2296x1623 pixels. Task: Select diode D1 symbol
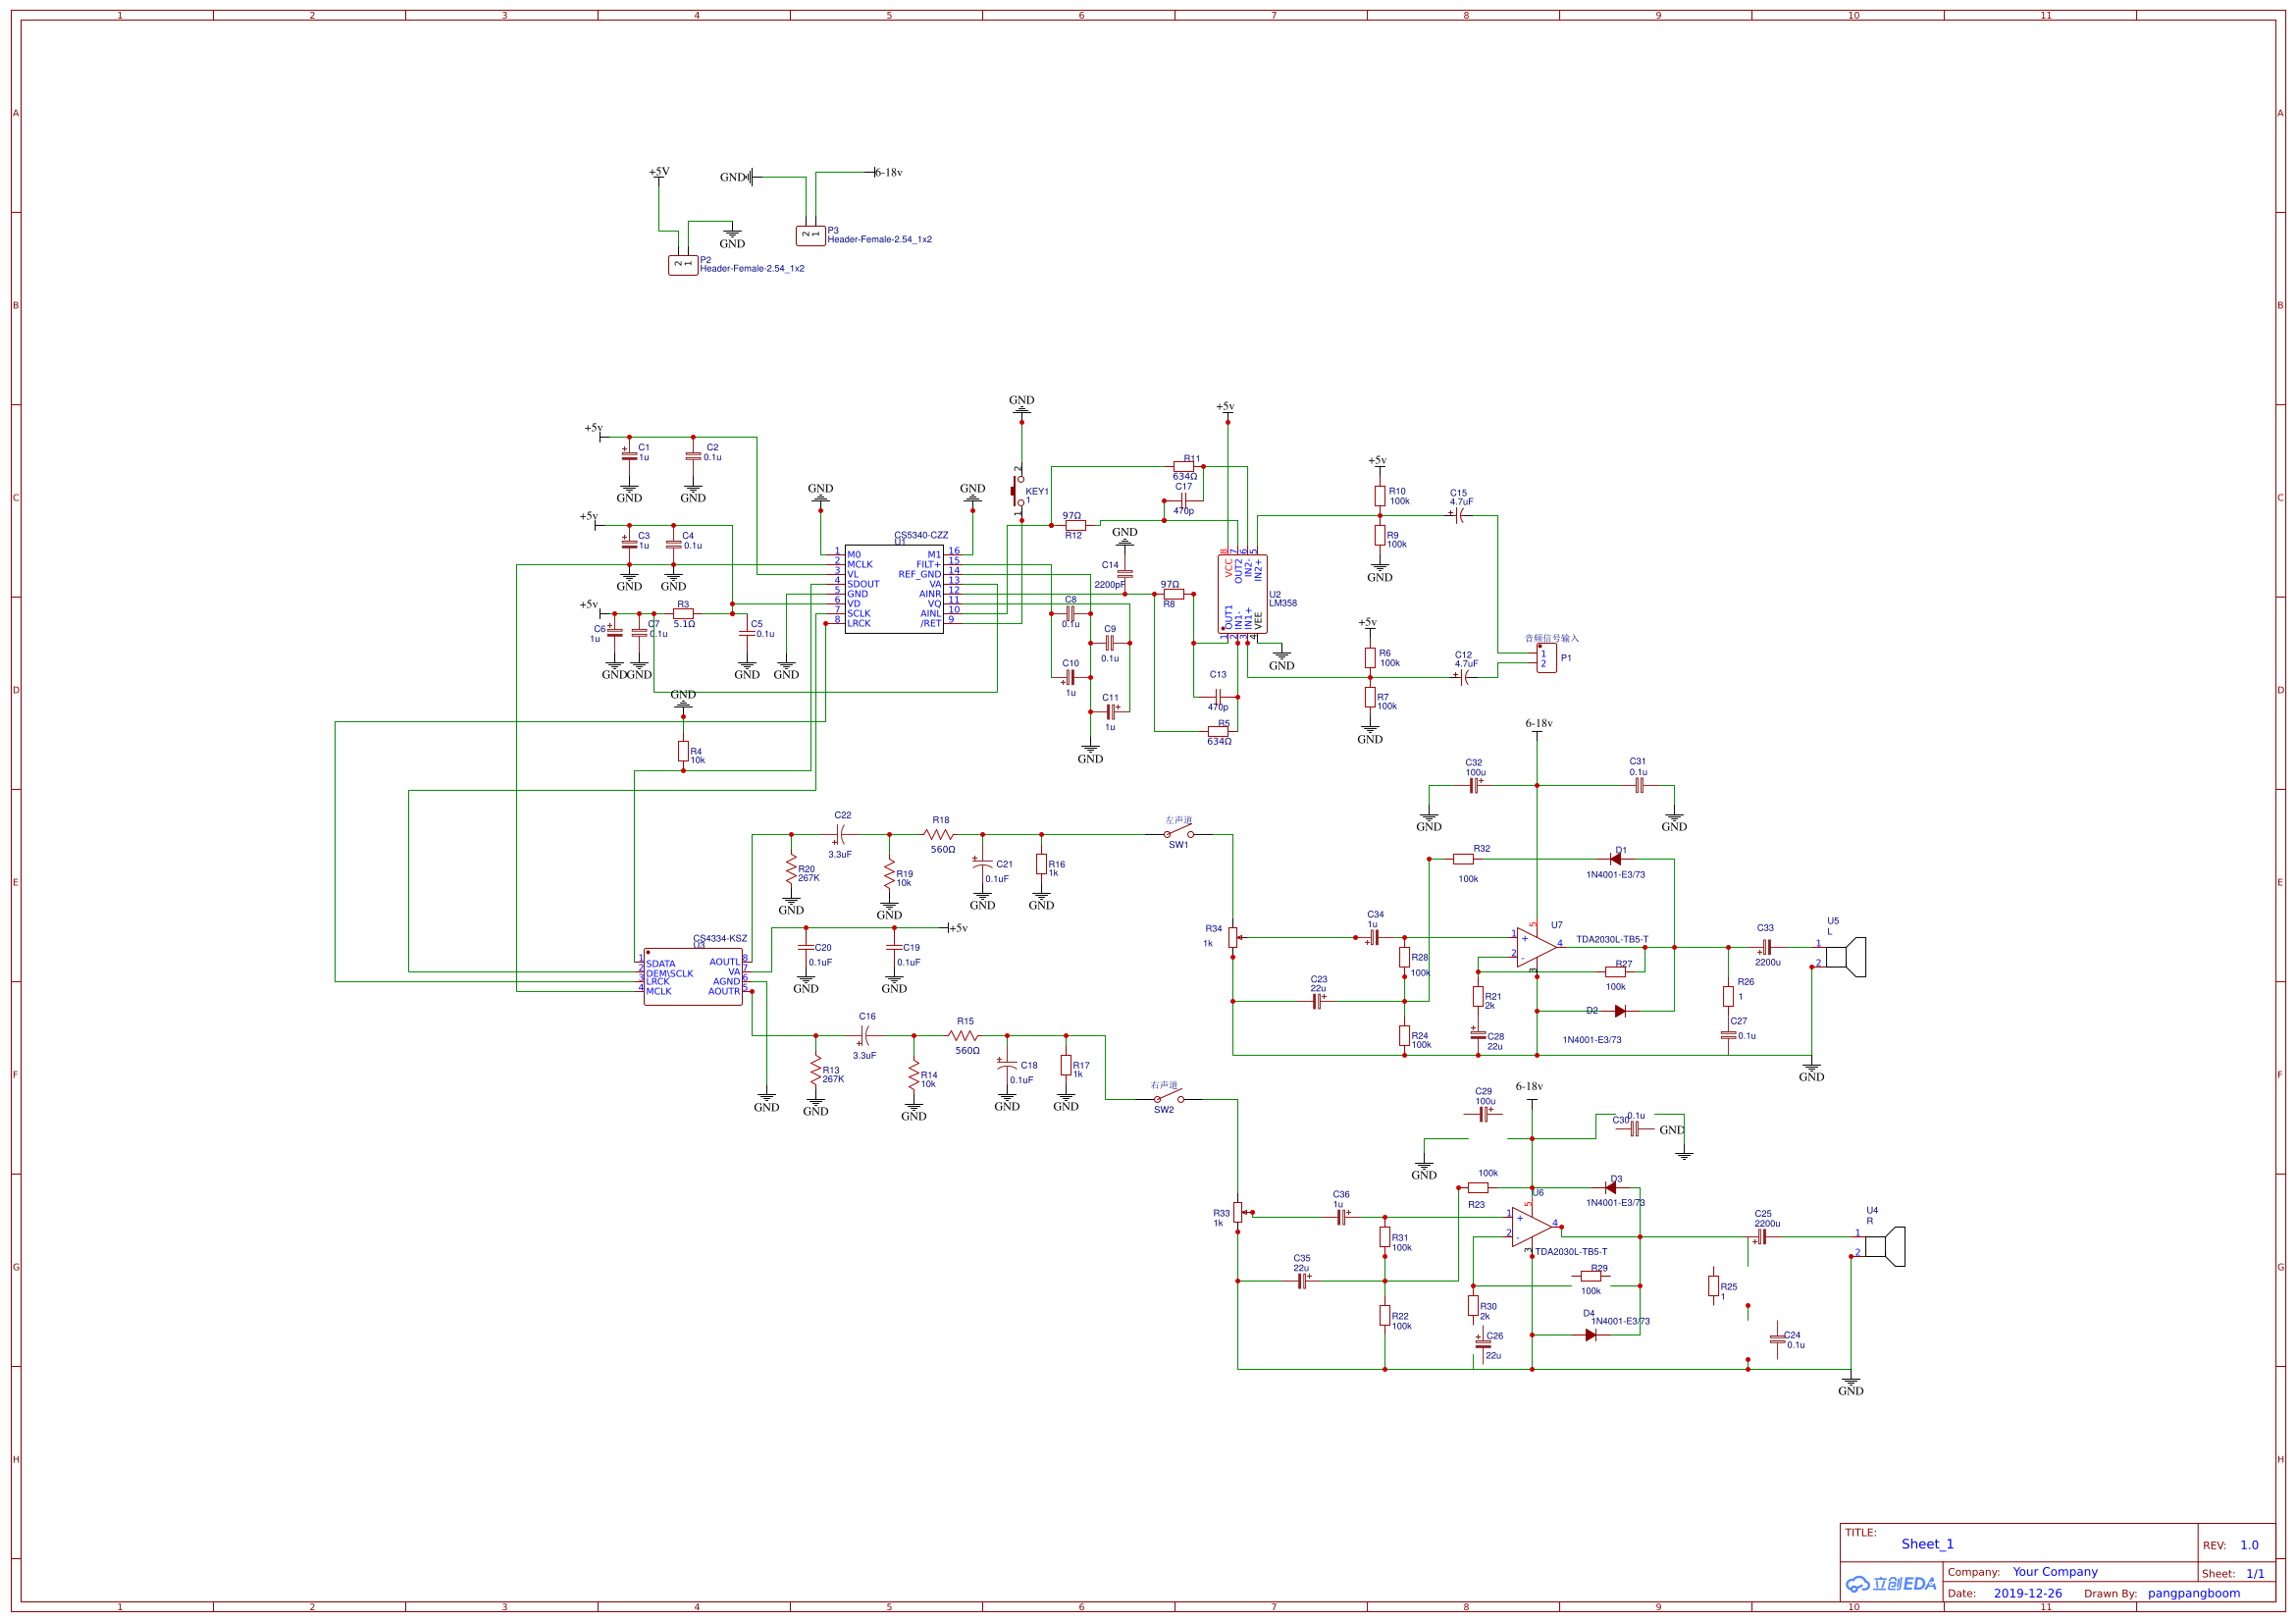coord(1615,858)
